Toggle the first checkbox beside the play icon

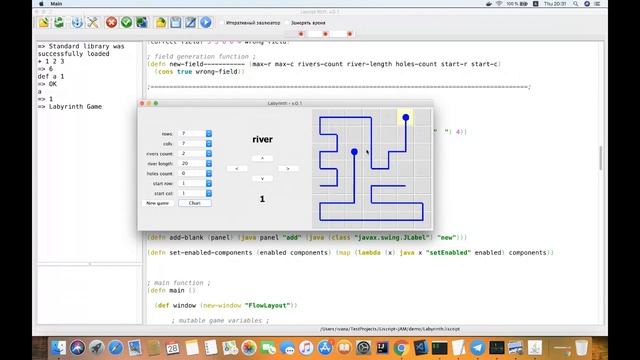pyautogui.click(x=222, y=23)
